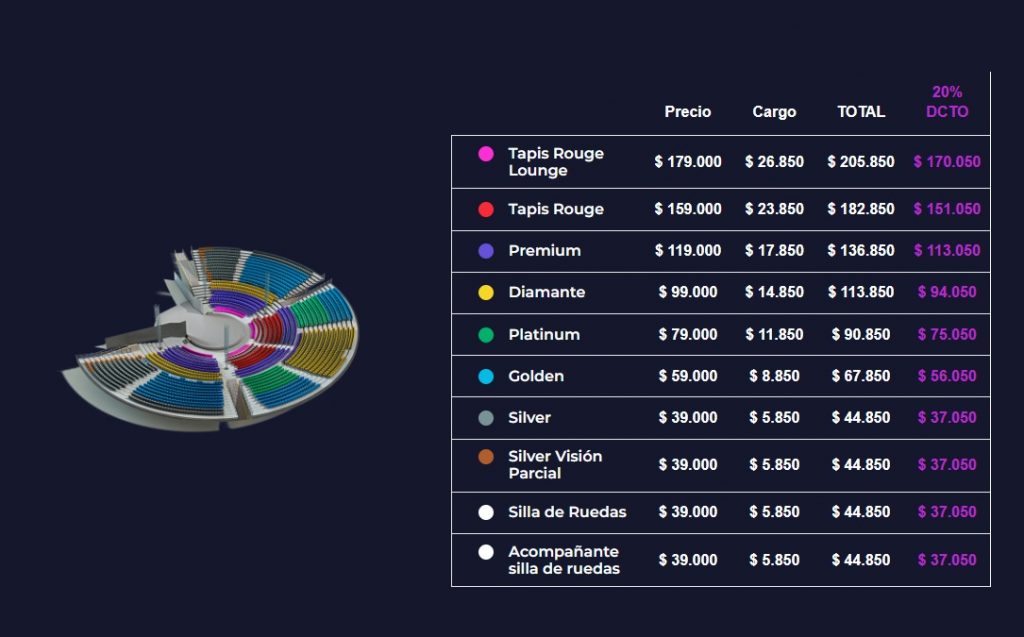This screenshot has width=1024, height=637.
Task: Select the Platinum total $ 90.850
Action: point(861,335)
